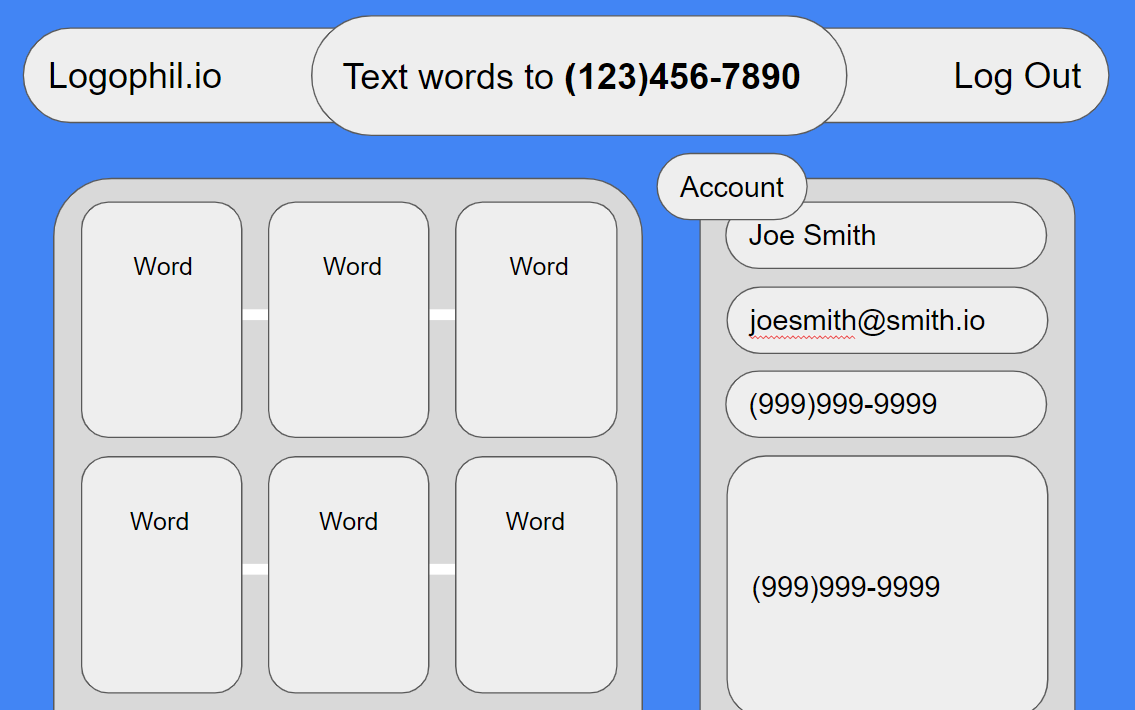Open the first Word card in bottom row
Screen dimensions: 1135x710
(x=161, y=575)
